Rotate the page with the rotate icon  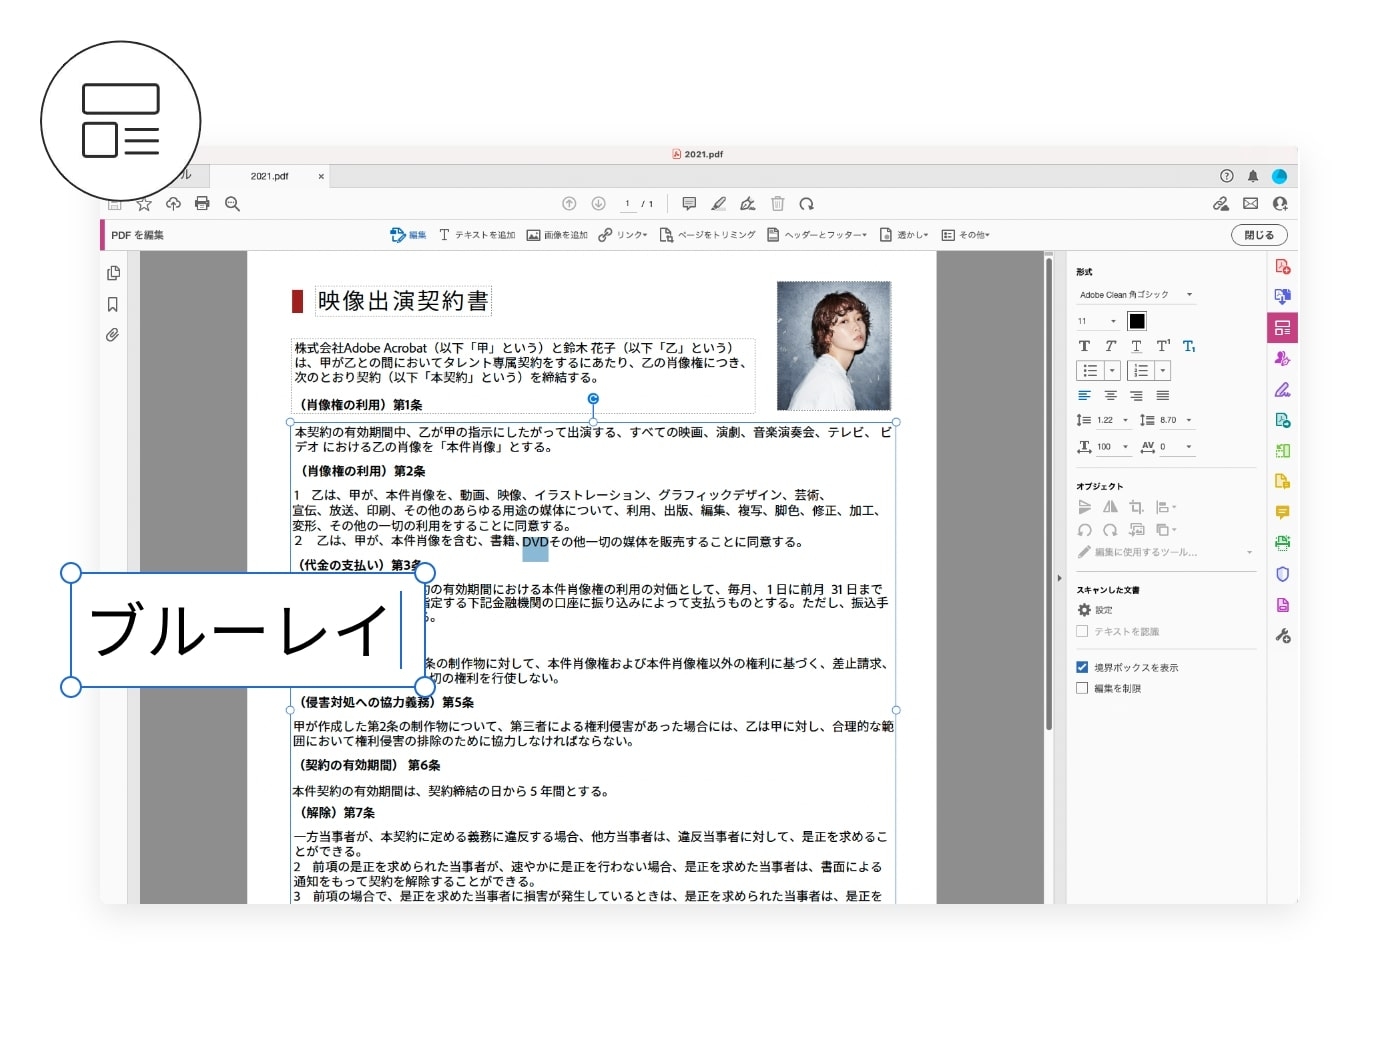[806, 204]
